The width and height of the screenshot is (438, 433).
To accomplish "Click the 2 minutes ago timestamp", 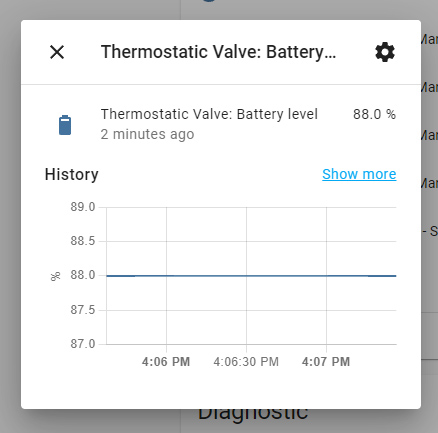I will pyautogui.click(x=147, y=134).
